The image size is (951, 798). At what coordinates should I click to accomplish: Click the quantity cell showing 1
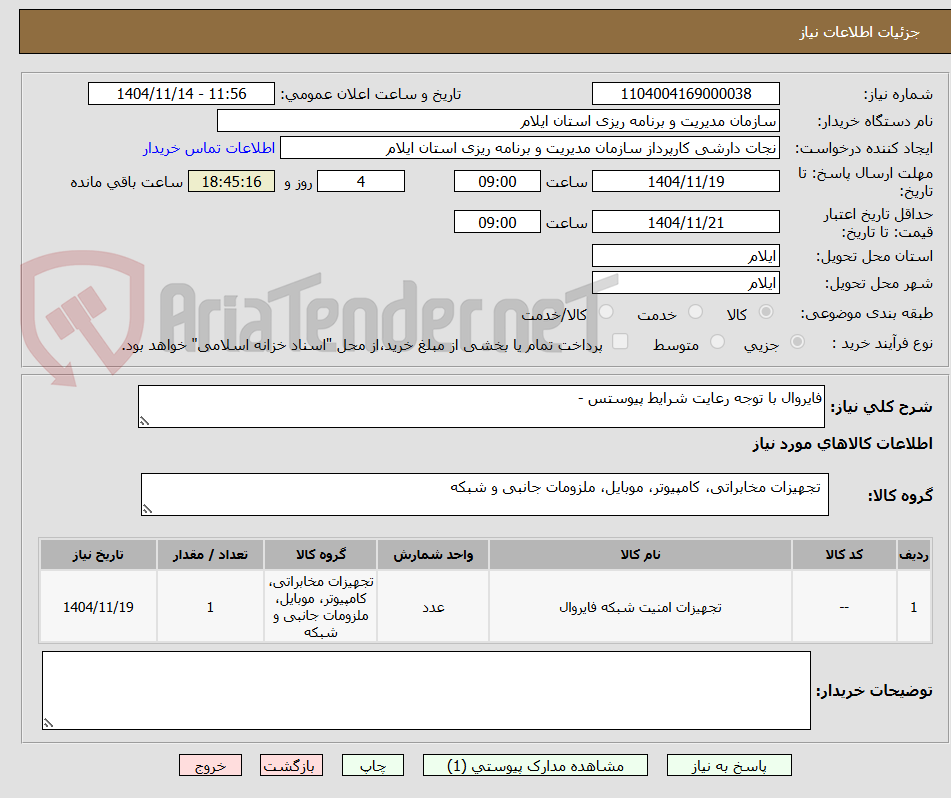click(210, 607)
